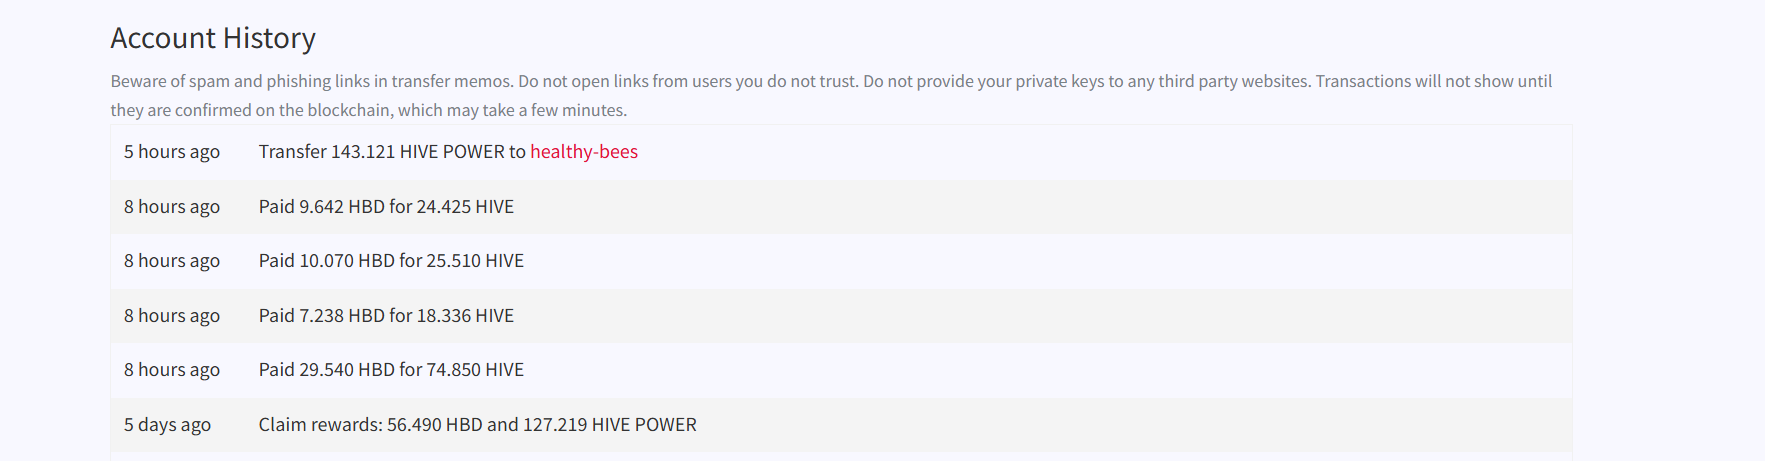Click the Account History heading

coord(213,38)
